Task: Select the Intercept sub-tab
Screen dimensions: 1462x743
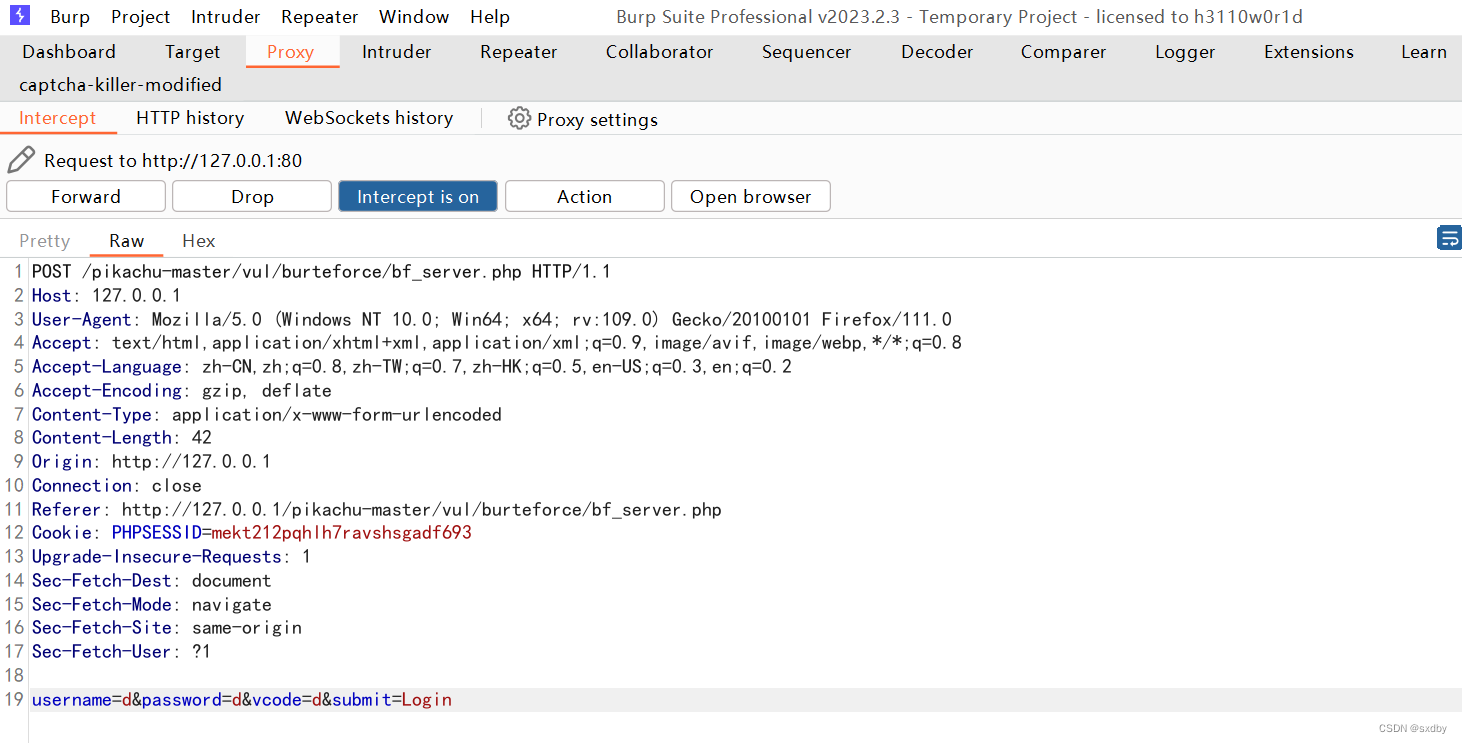Action: click(x=58, y=118)
